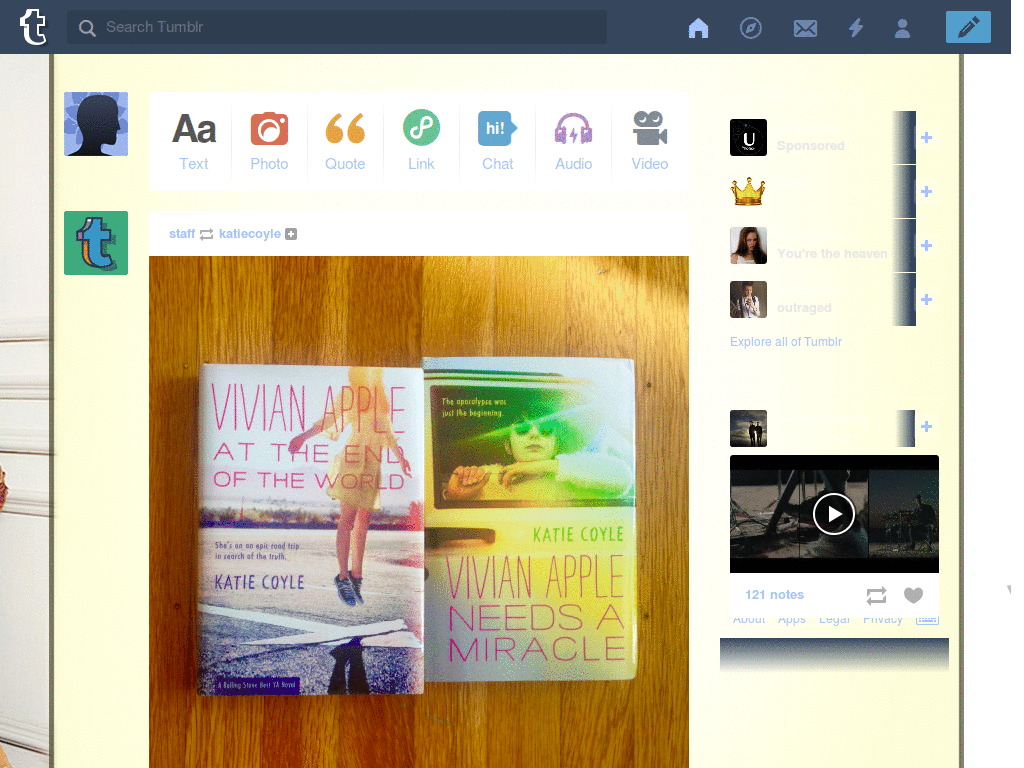Open staff blog avatar with t logo
The width and height of the screenshot is (1024, 768).
pos(96,243)
